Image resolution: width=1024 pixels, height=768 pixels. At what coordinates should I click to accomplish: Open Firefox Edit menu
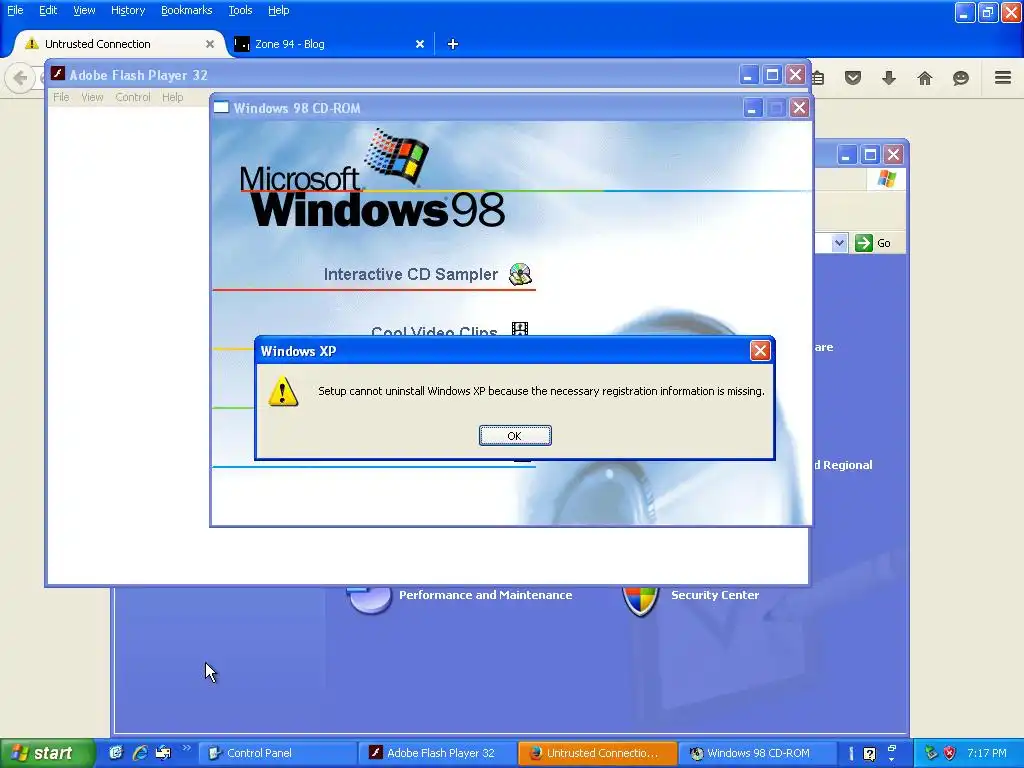coord(48,10)
